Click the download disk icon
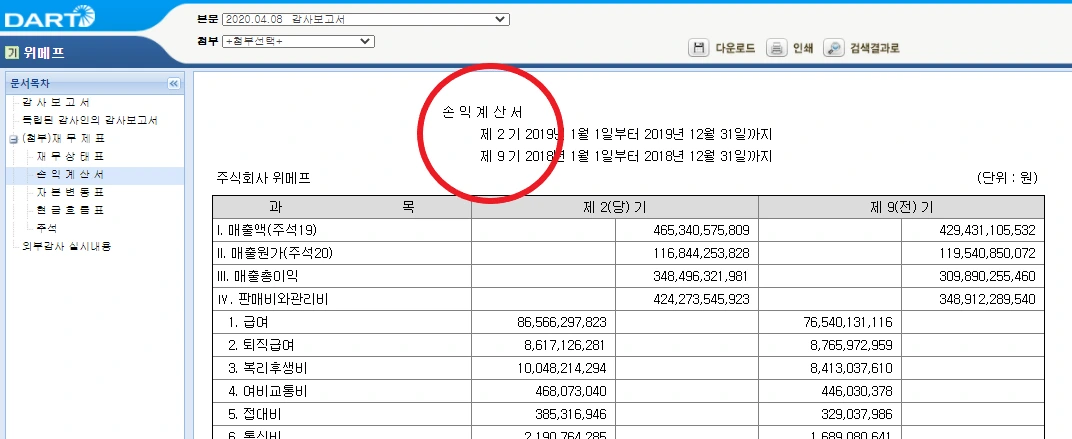This screenshot has height=439, width=1072. [698, 48]
